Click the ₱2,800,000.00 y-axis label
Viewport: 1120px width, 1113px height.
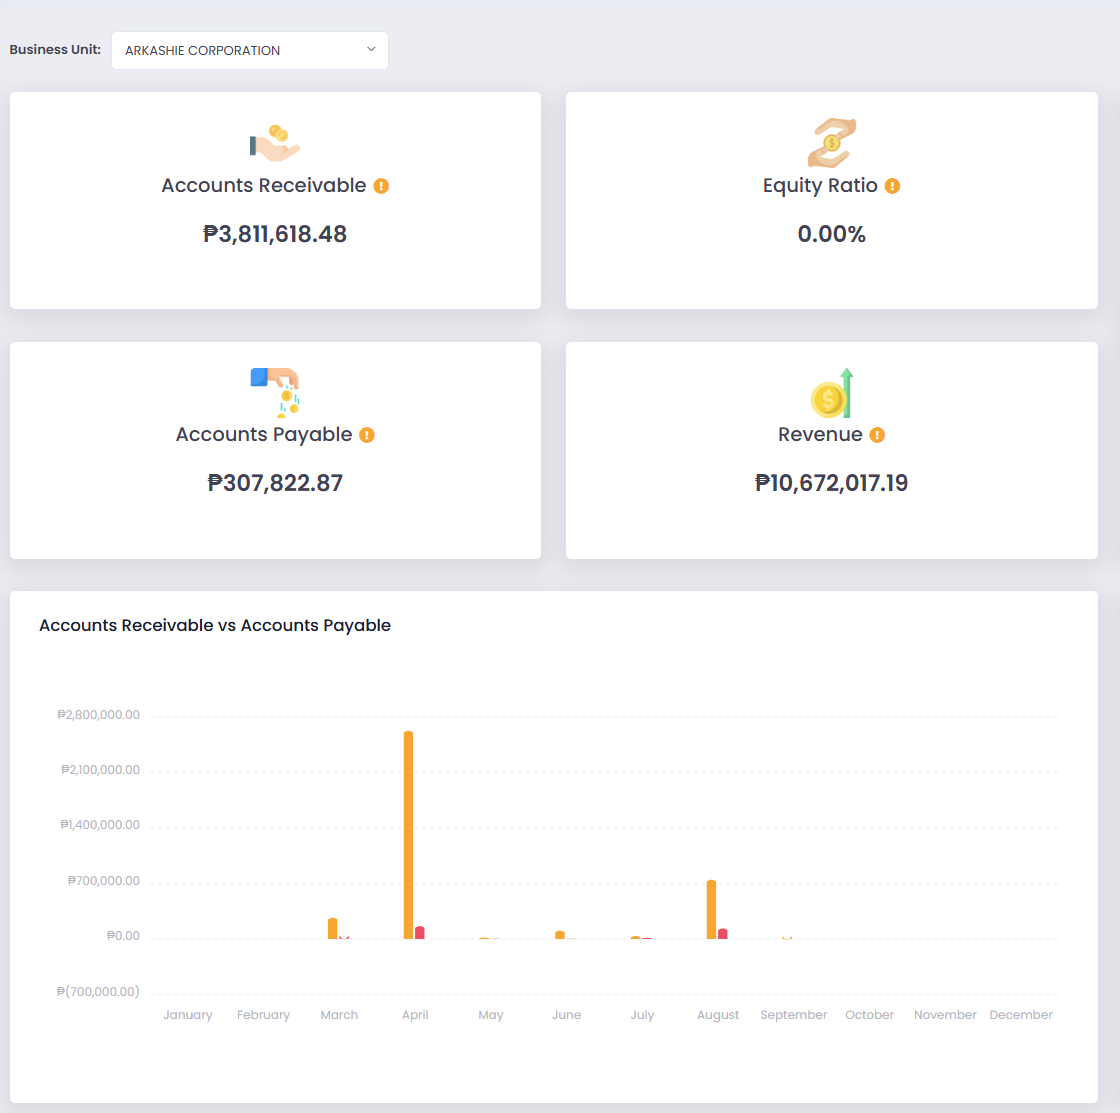(x=99, y=714)
